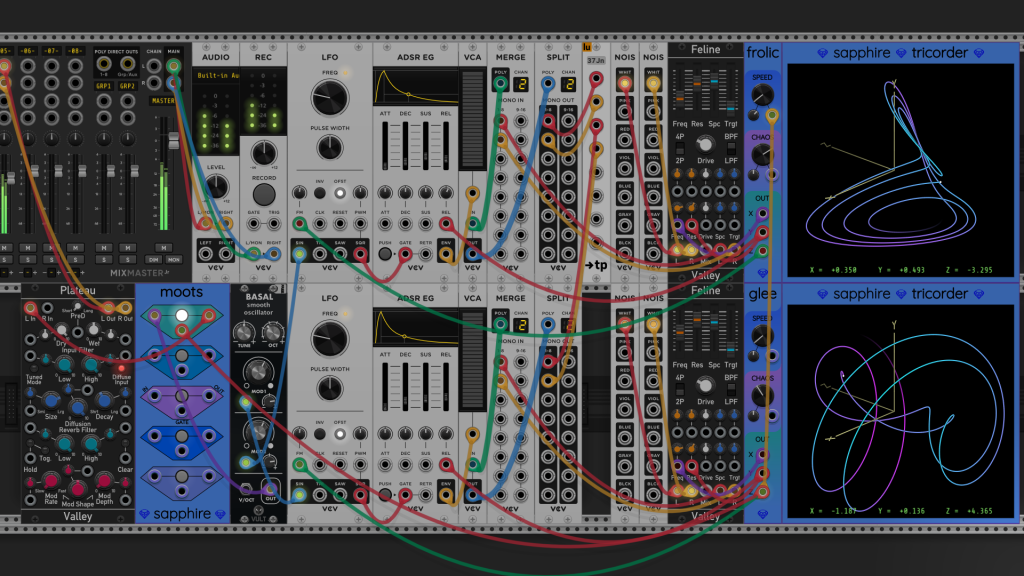Click the 37Jn label on the tp module
This screenshot has width=1024, height=576.
(596, 61)
